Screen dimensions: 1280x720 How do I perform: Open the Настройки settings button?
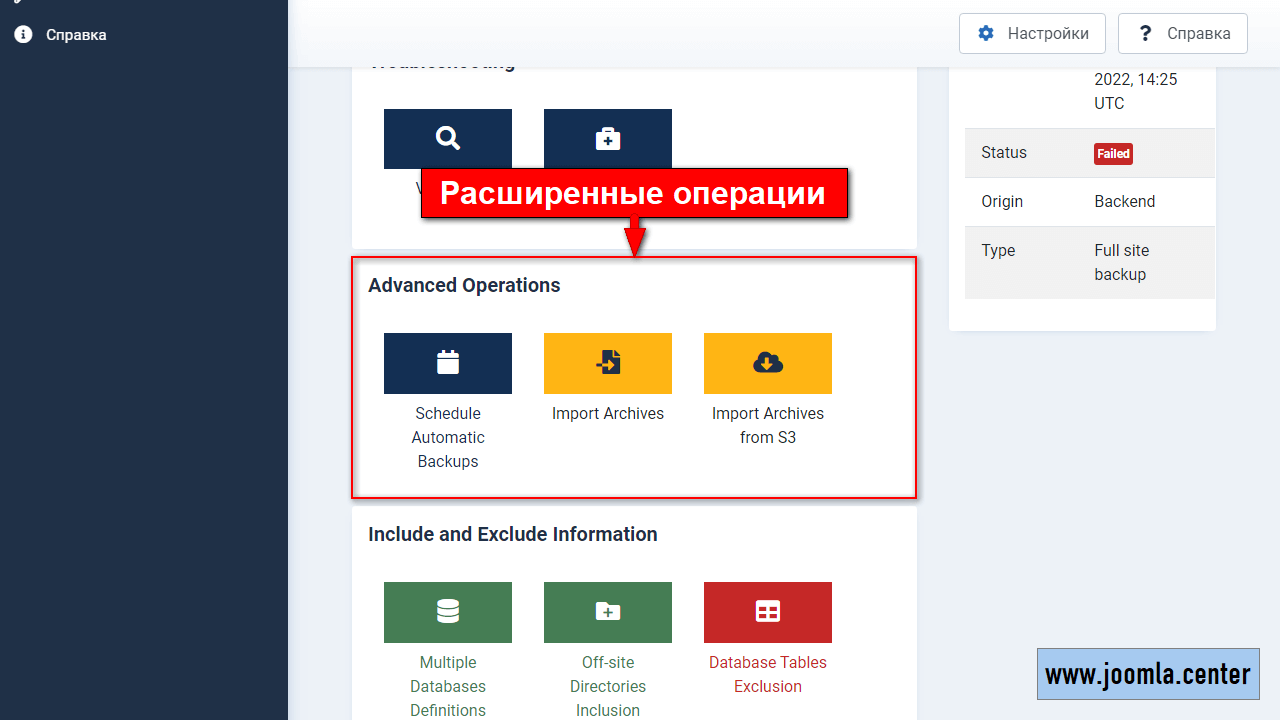click(1032, 33)
